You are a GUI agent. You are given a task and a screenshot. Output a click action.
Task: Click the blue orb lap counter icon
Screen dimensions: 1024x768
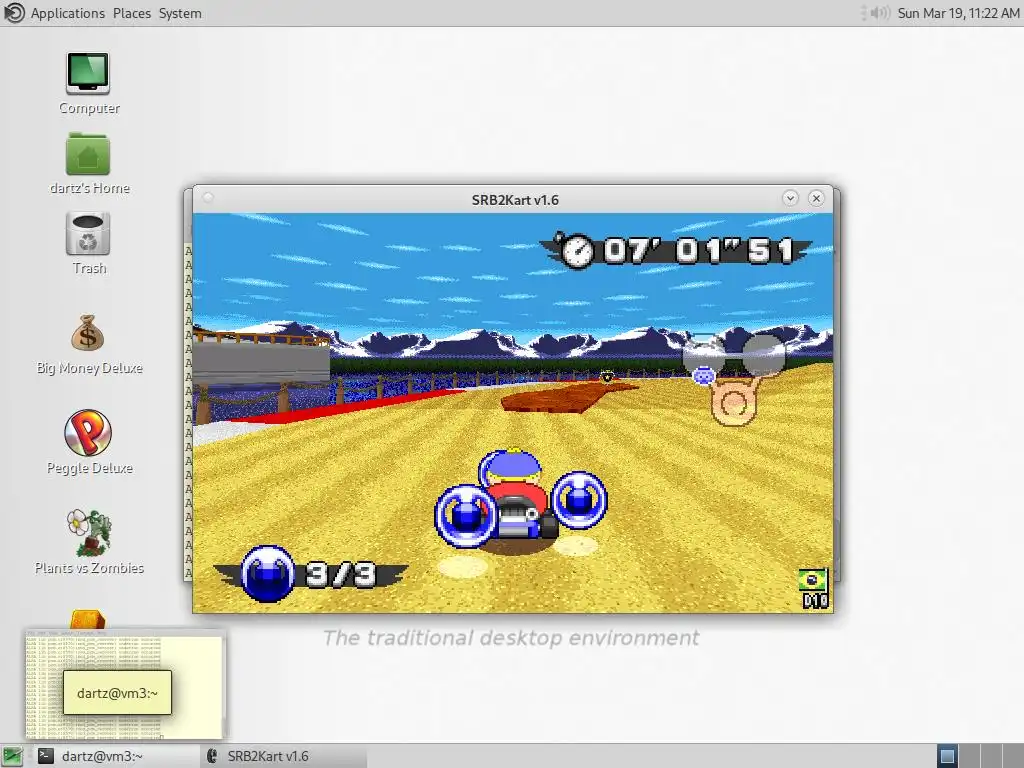(x=268, y=573)
